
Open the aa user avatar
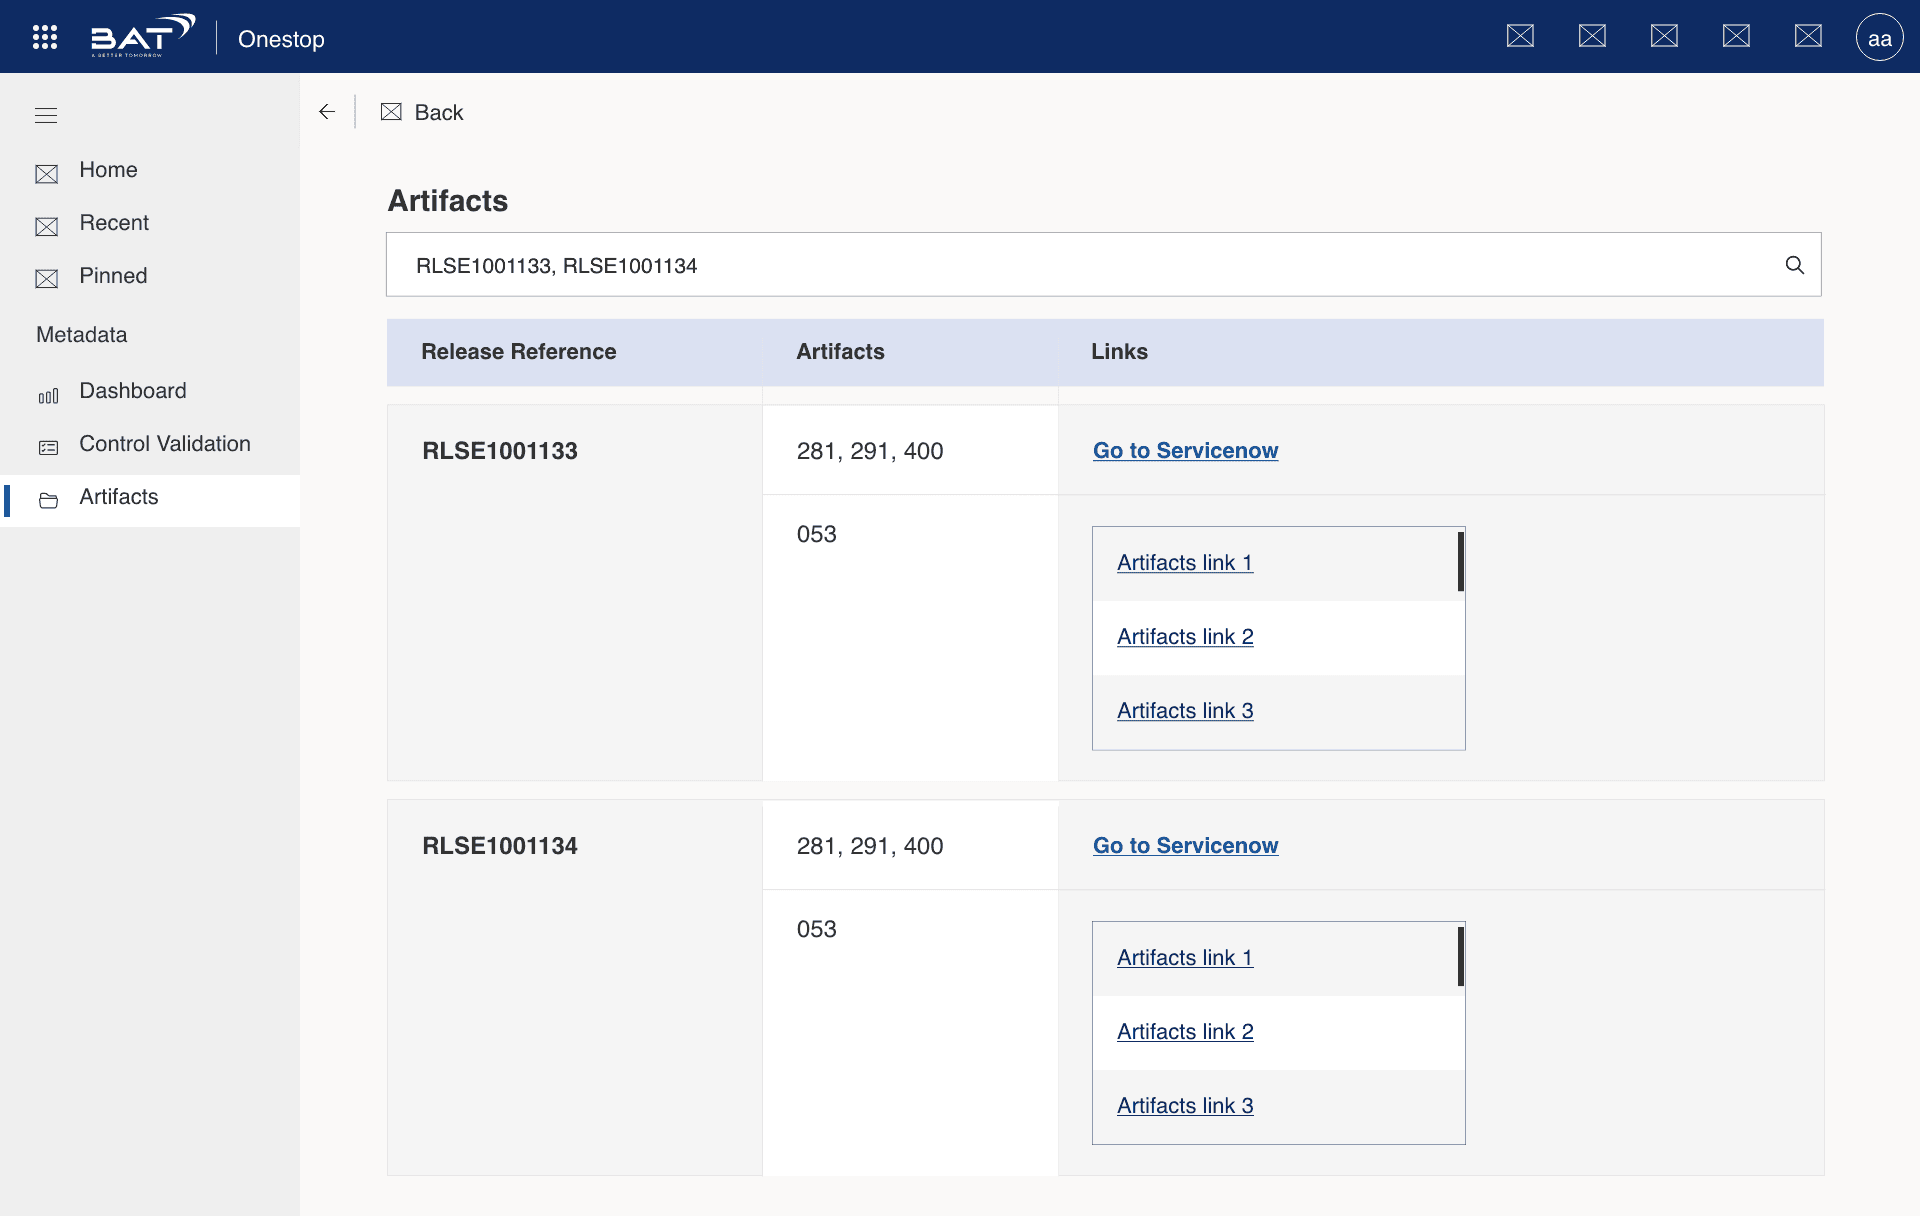pos(1879,38)
